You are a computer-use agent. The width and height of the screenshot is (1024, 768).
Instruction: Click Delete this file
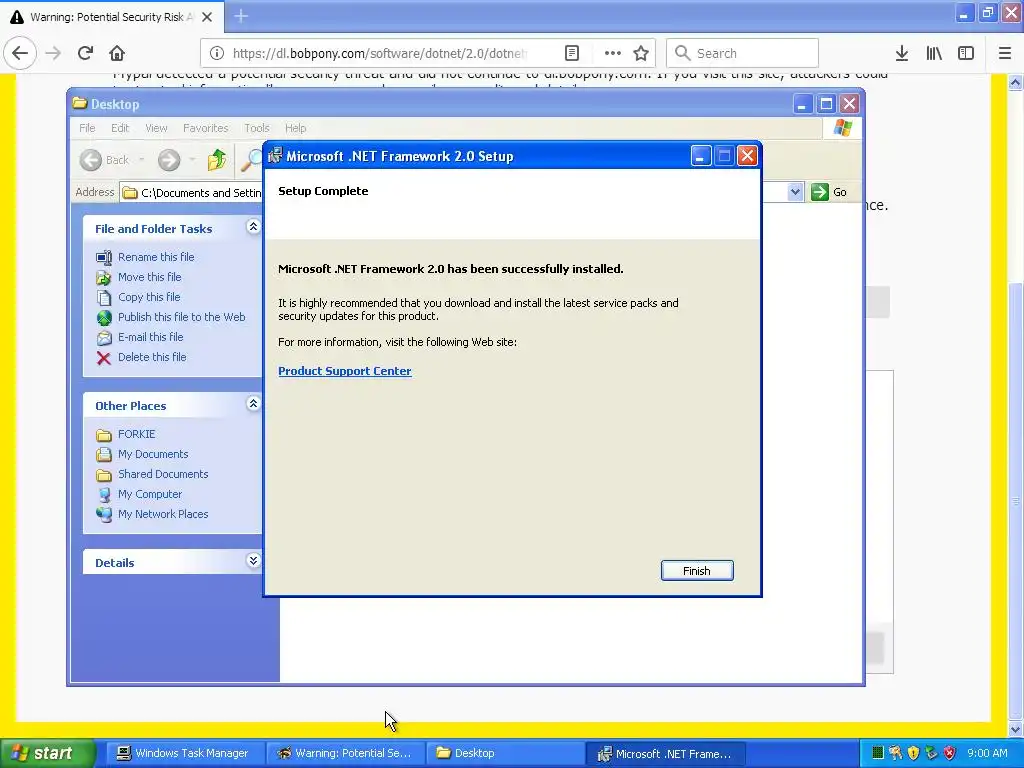152,357
